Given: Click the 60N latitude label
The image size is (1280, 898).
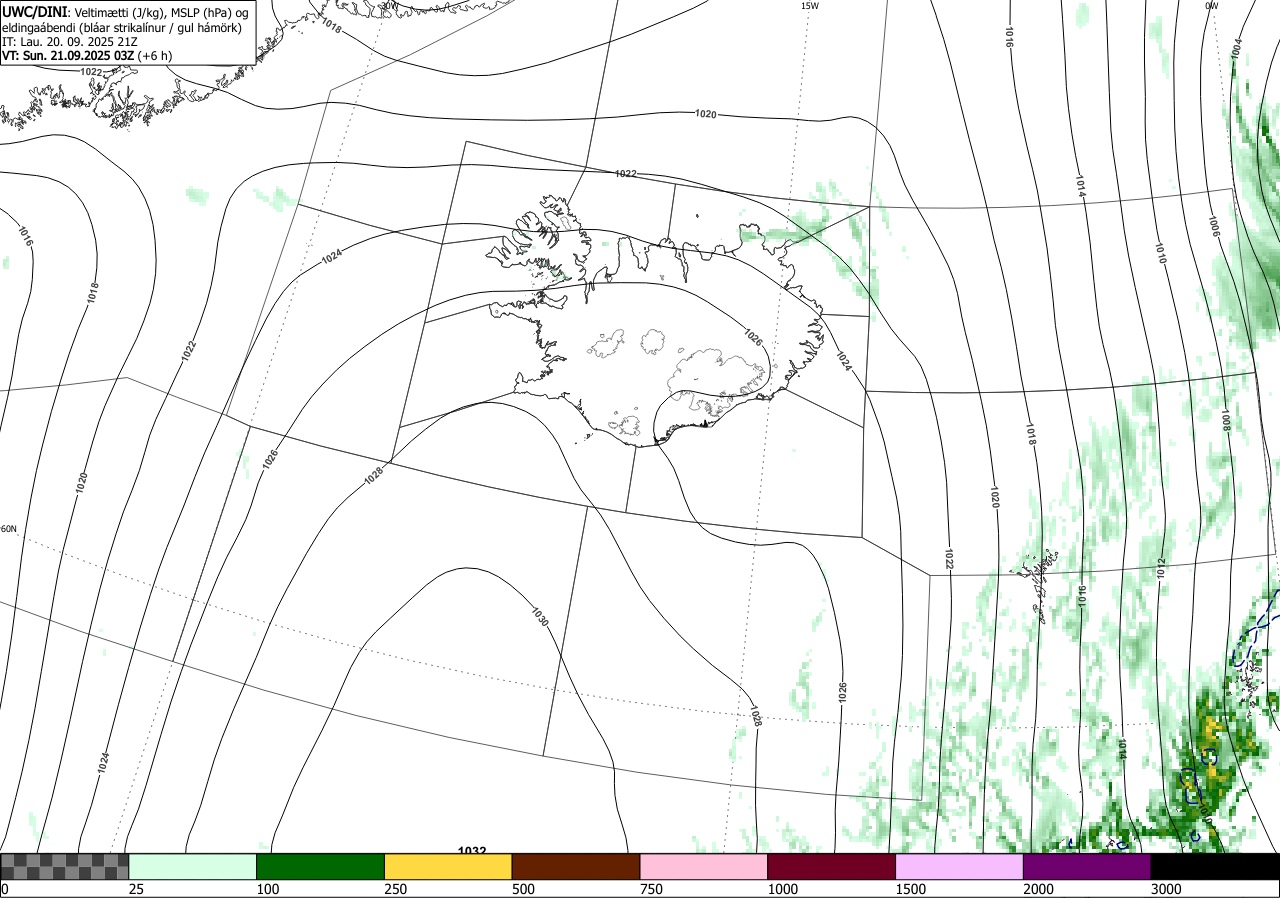Looking at the screenshot, I should (9, 529).
